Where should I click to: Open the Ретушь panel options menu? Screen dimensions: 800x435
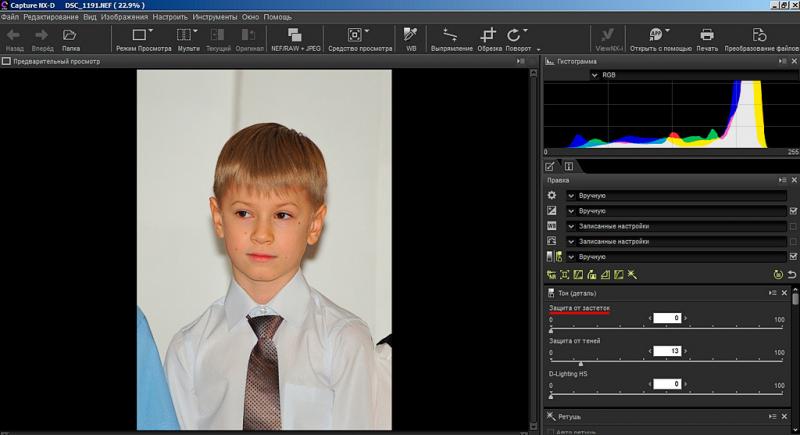(x=772, y=417)
